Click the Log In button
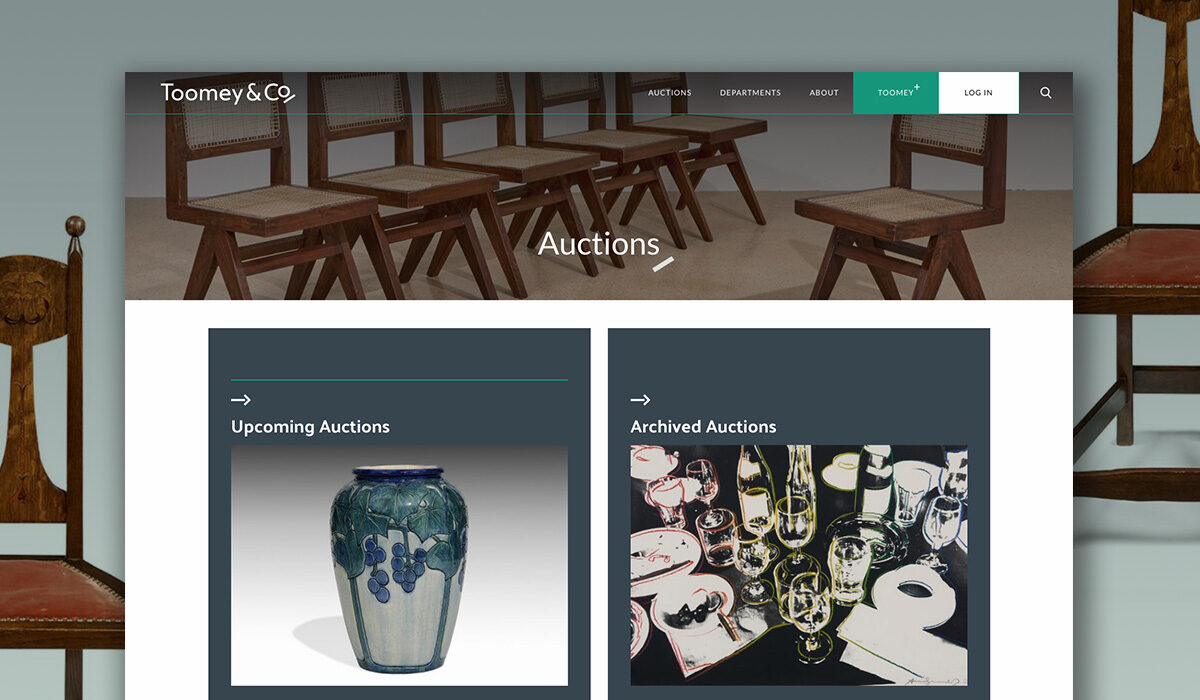This screenshot has height=700, width=1200. pyautogui.click(x=979, y=93)
